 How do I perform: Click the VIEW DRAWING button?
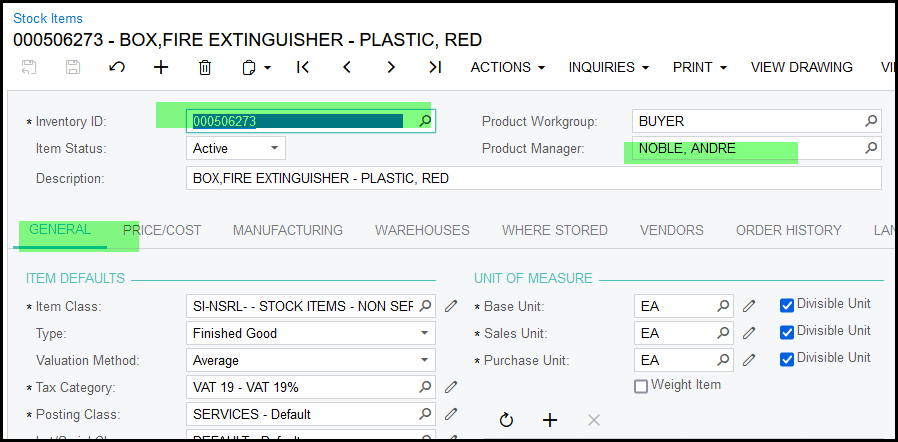pyautogui.click(x=801, y=67)
